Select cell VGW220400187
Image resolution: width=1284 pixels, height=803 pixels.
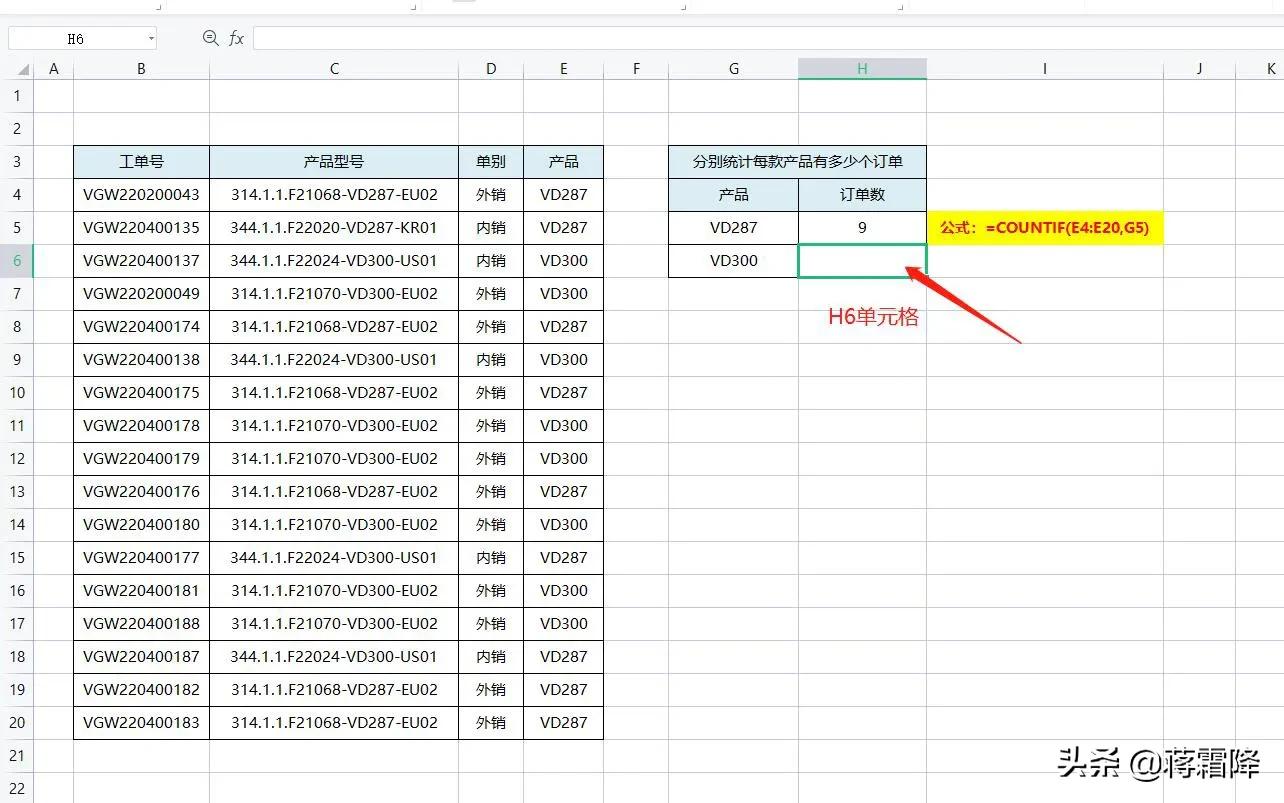(x=142, y=657)
